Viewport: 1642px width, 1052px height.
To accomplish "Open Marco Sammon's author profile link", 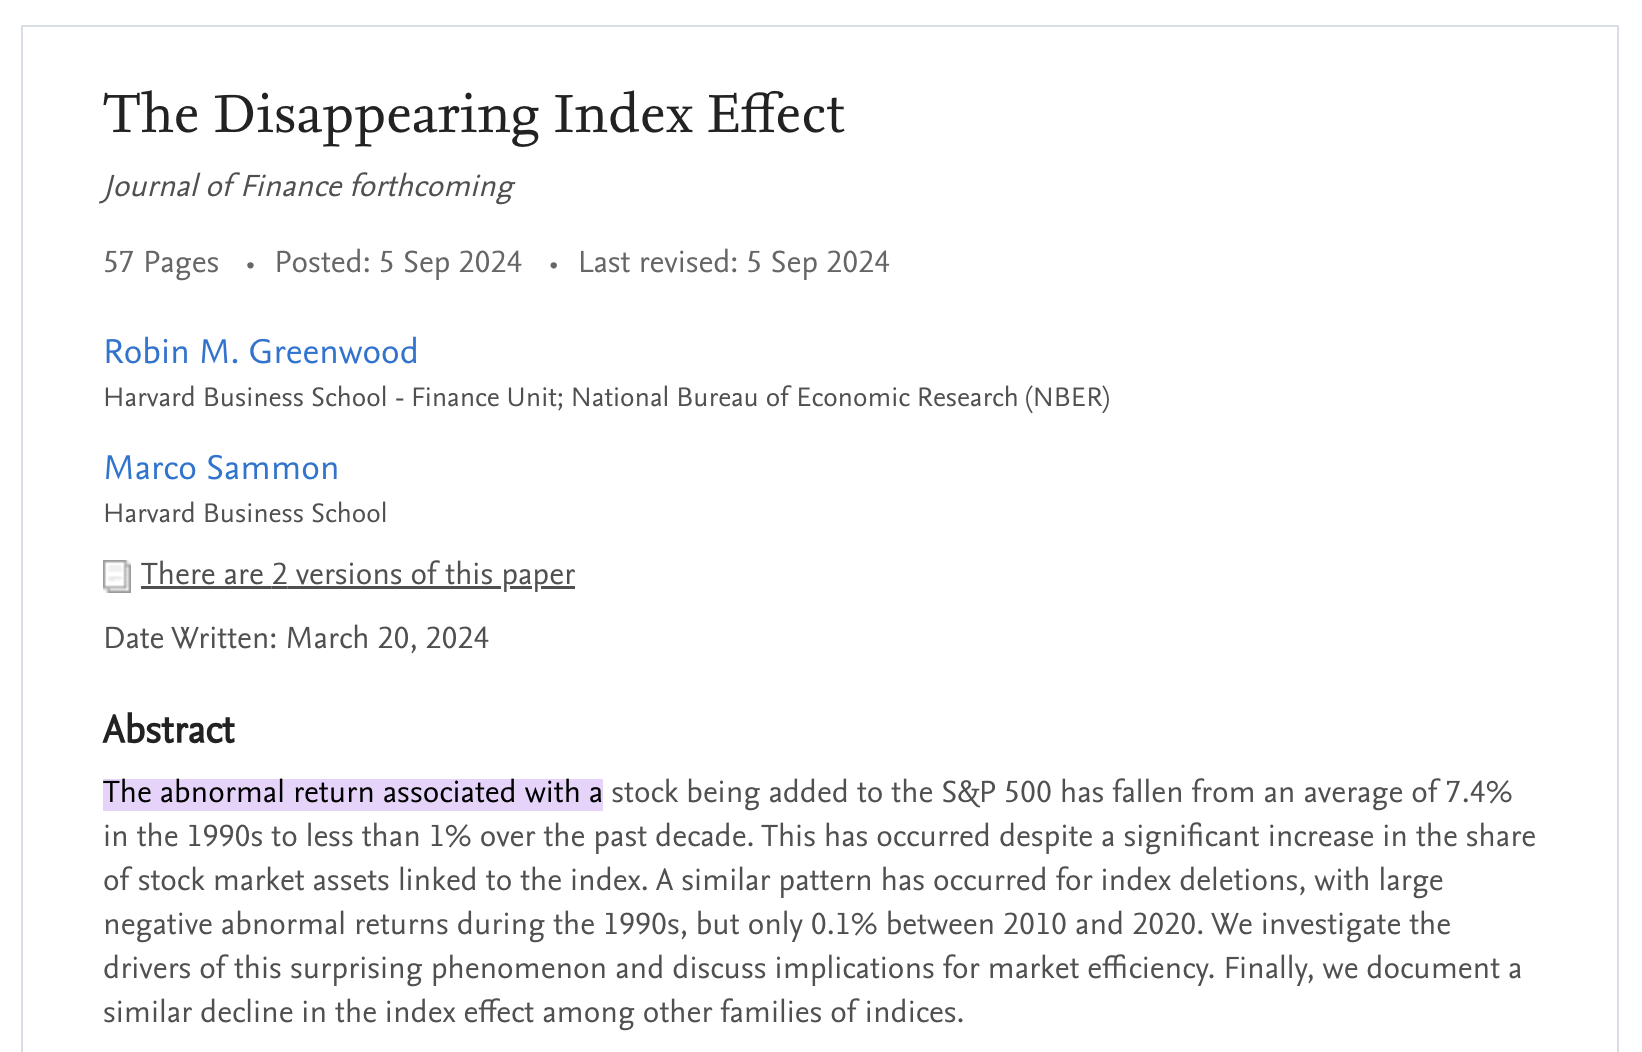I will click(x=221, y=468).
